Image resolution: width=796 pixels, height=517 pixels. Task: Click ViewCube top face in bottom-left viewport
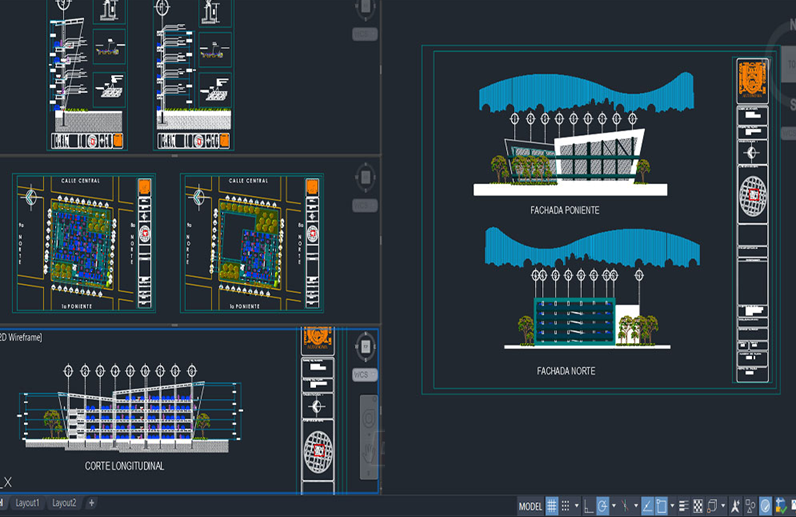click(x=366, y=347)
